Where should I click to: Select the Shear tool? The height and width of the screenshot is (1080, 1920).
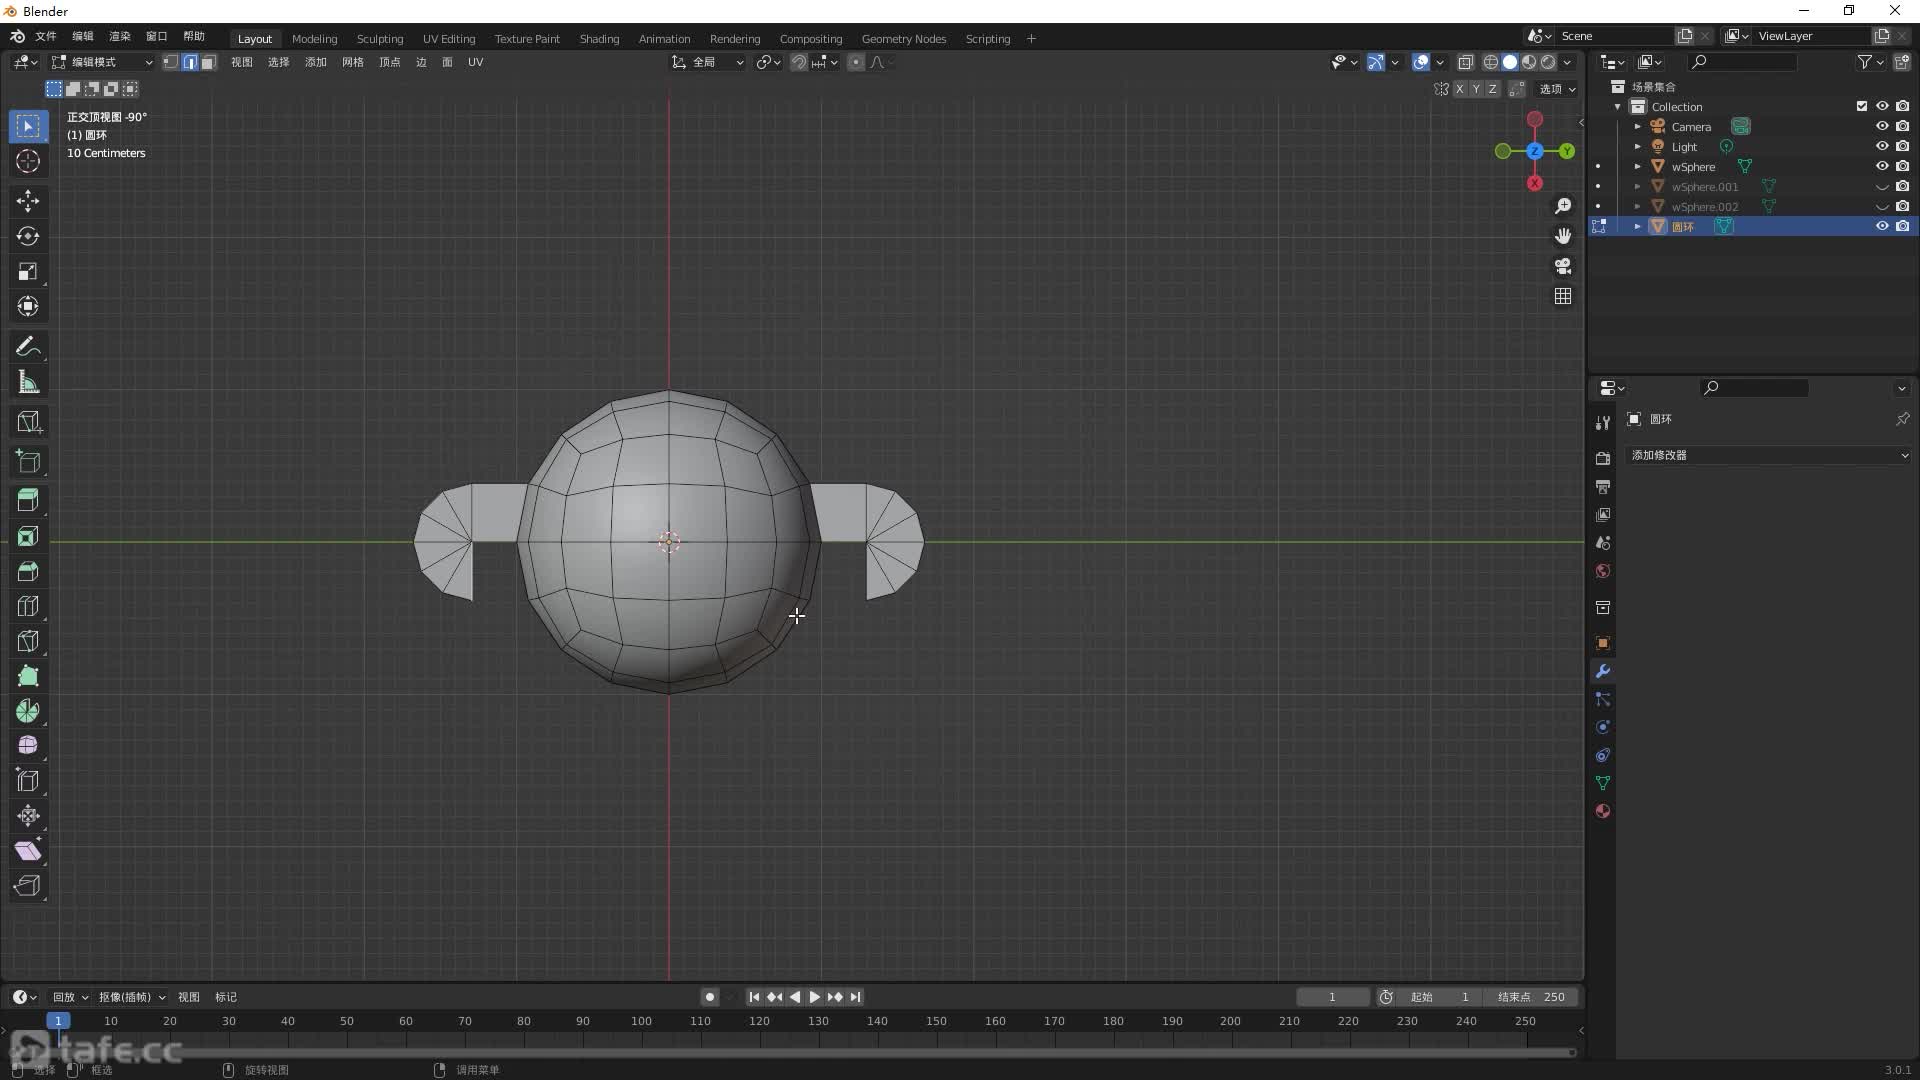[x=28, y=851]
